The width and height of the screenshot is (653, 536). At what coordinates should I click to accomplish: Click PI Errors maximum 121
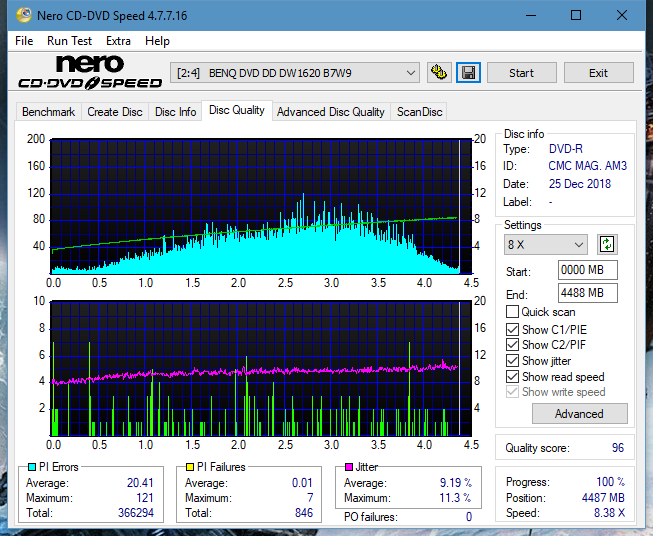145,498
